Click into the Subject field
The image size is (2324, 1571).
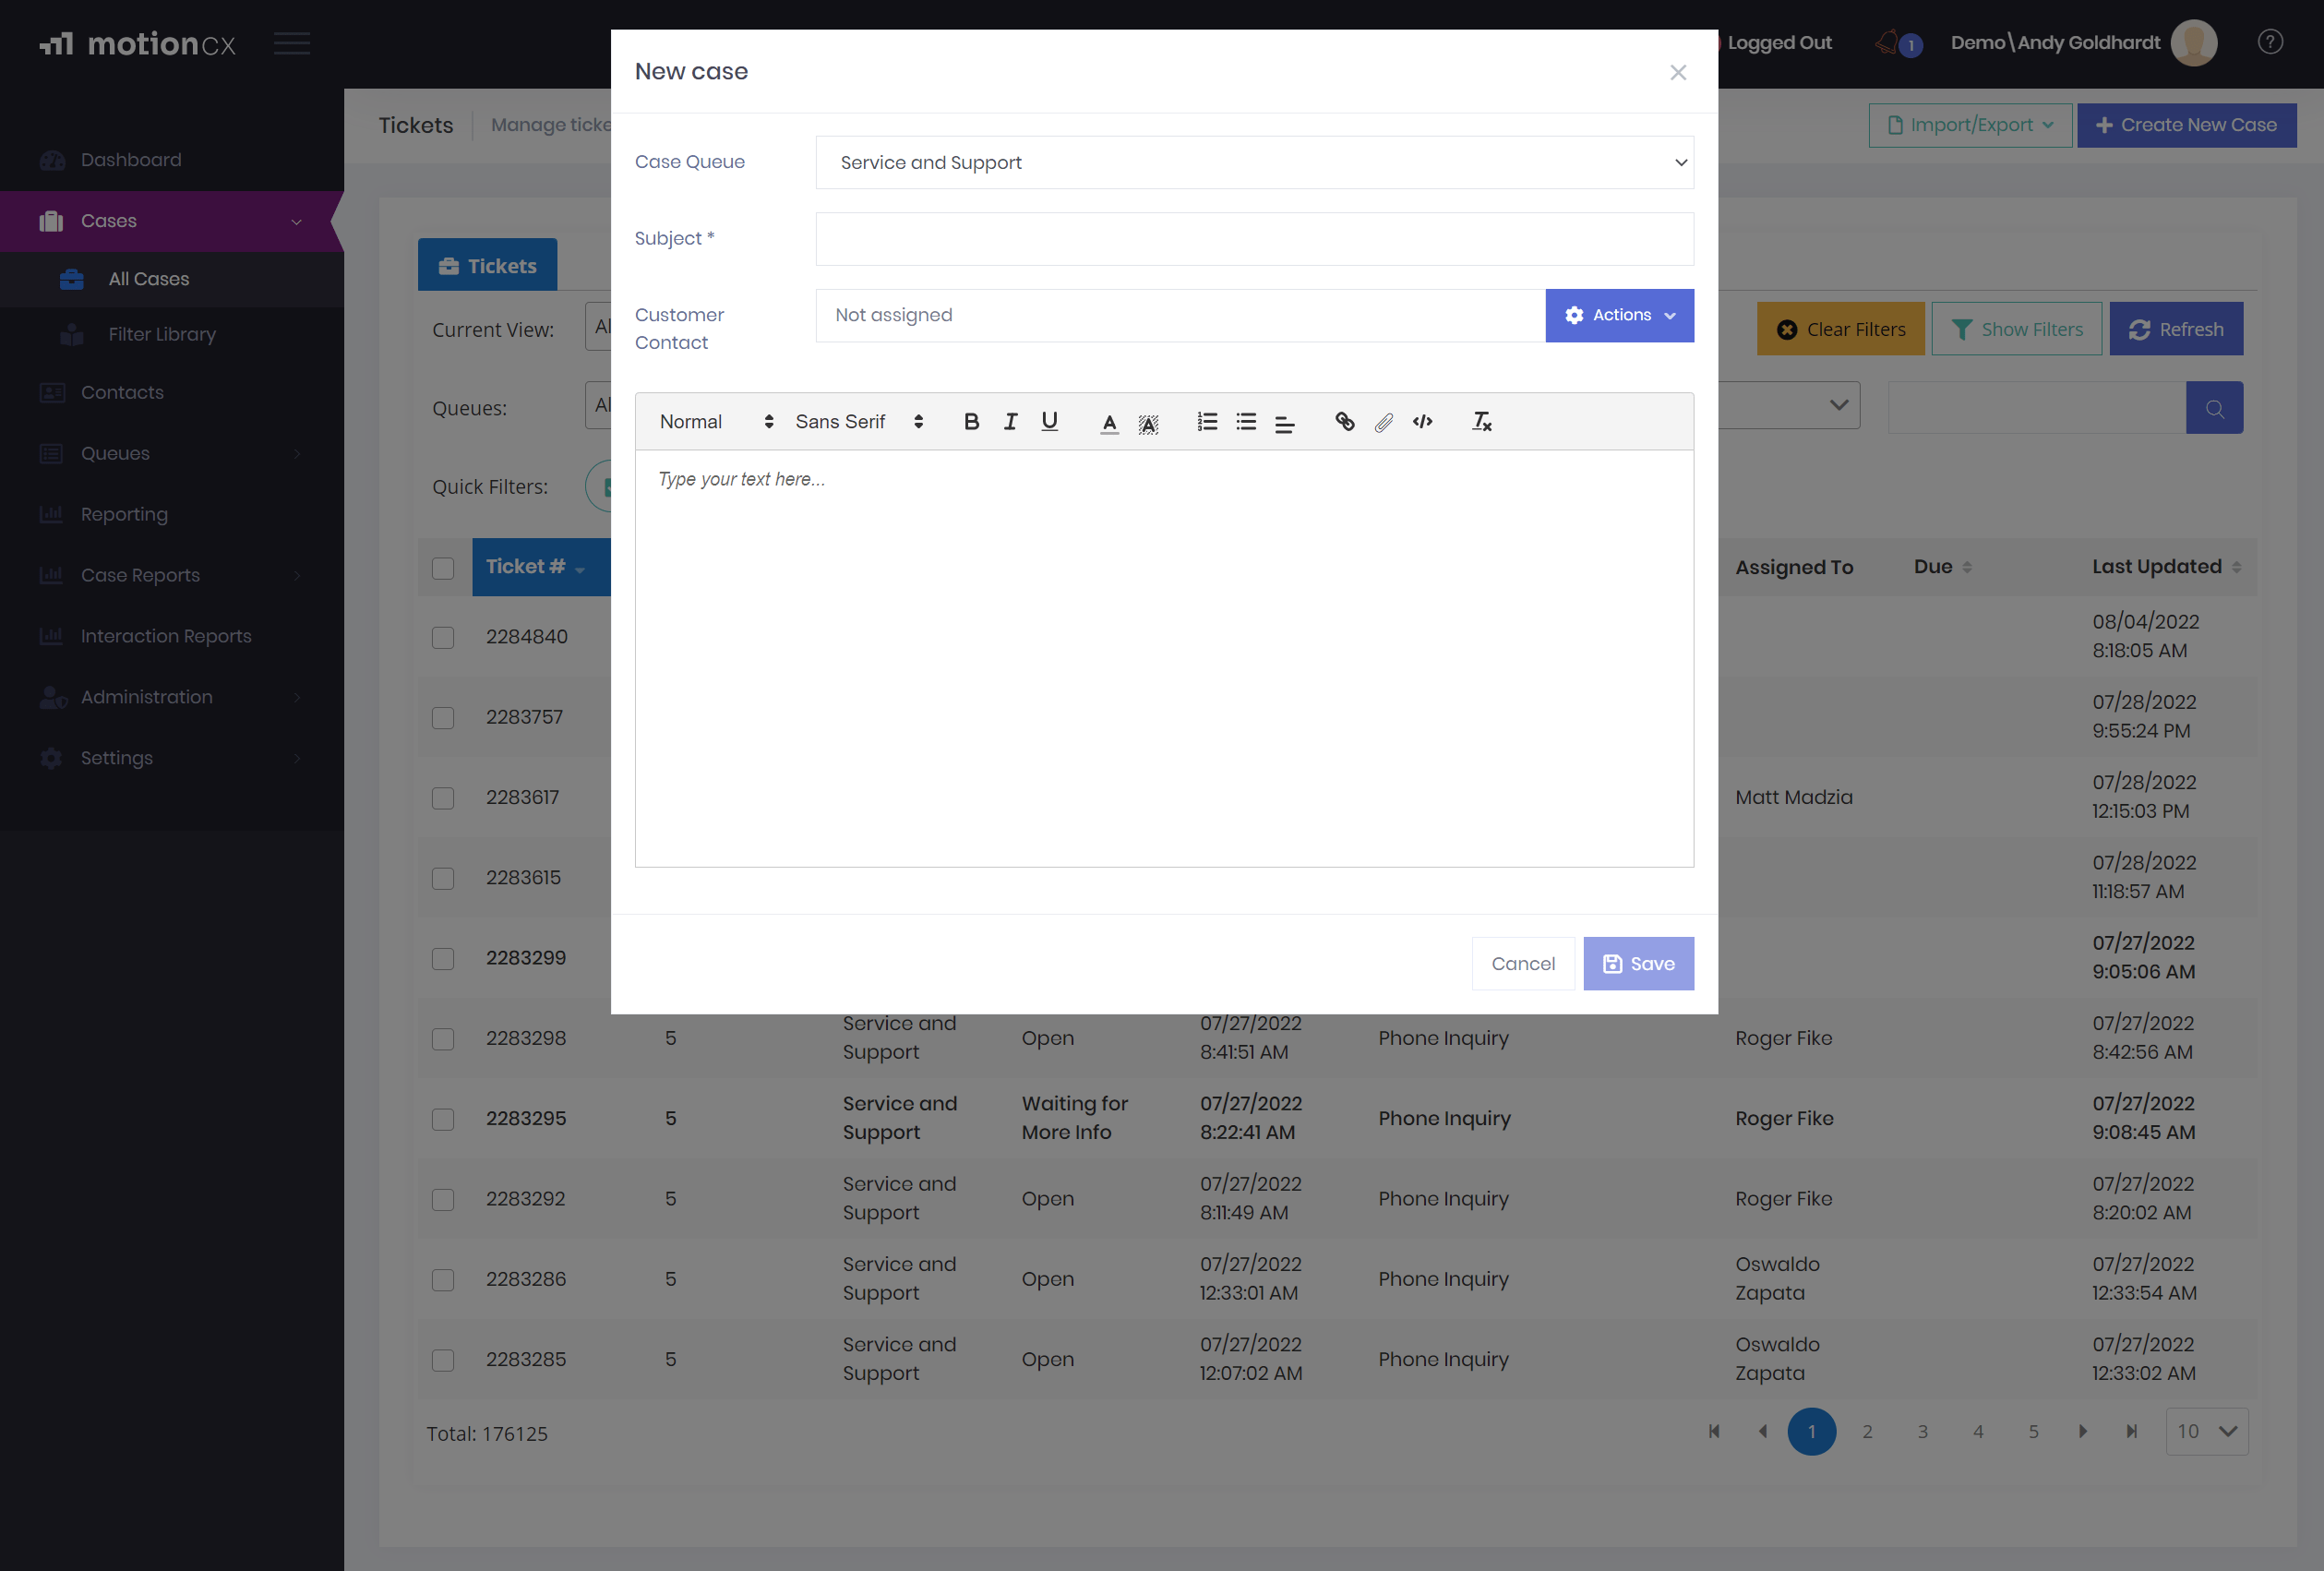click(x=1254, y=239)
